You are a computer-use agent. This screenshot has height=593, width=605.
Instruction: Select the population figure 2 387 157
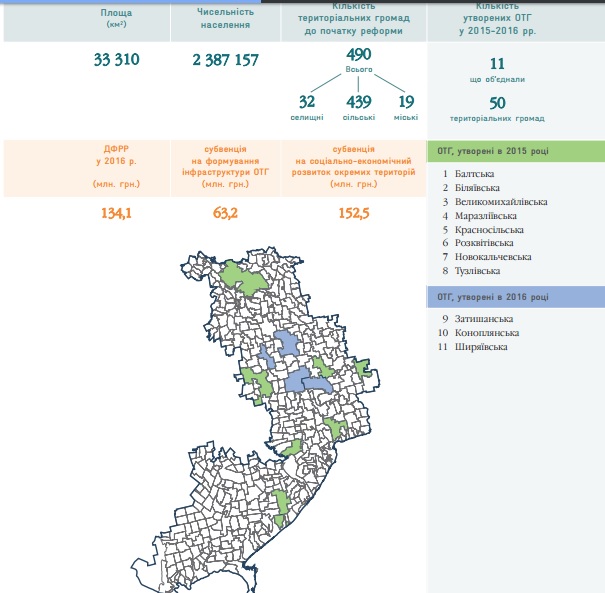[225, 60]
